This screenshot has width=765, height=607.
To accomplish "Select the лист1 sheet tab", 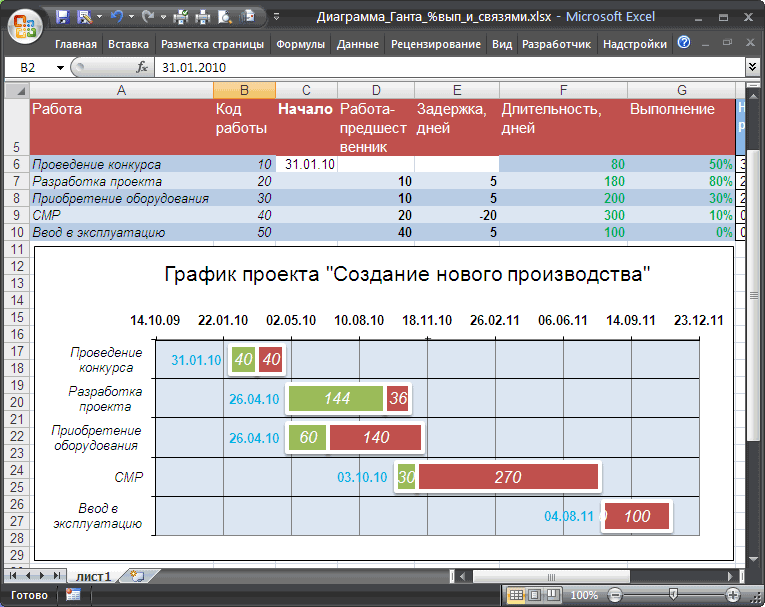I will tap(93, 576).
